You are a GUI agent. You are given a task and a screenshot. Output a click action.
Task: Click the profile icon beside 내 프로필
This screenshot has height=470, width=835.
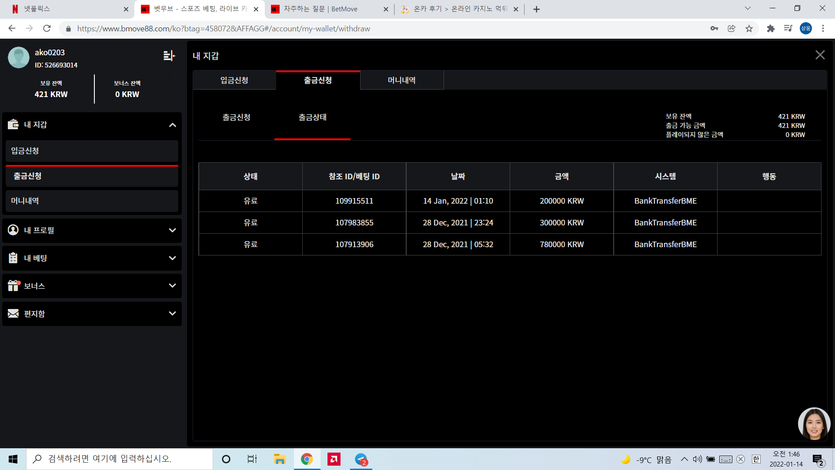pyautogui.click(x=13, y=230)
